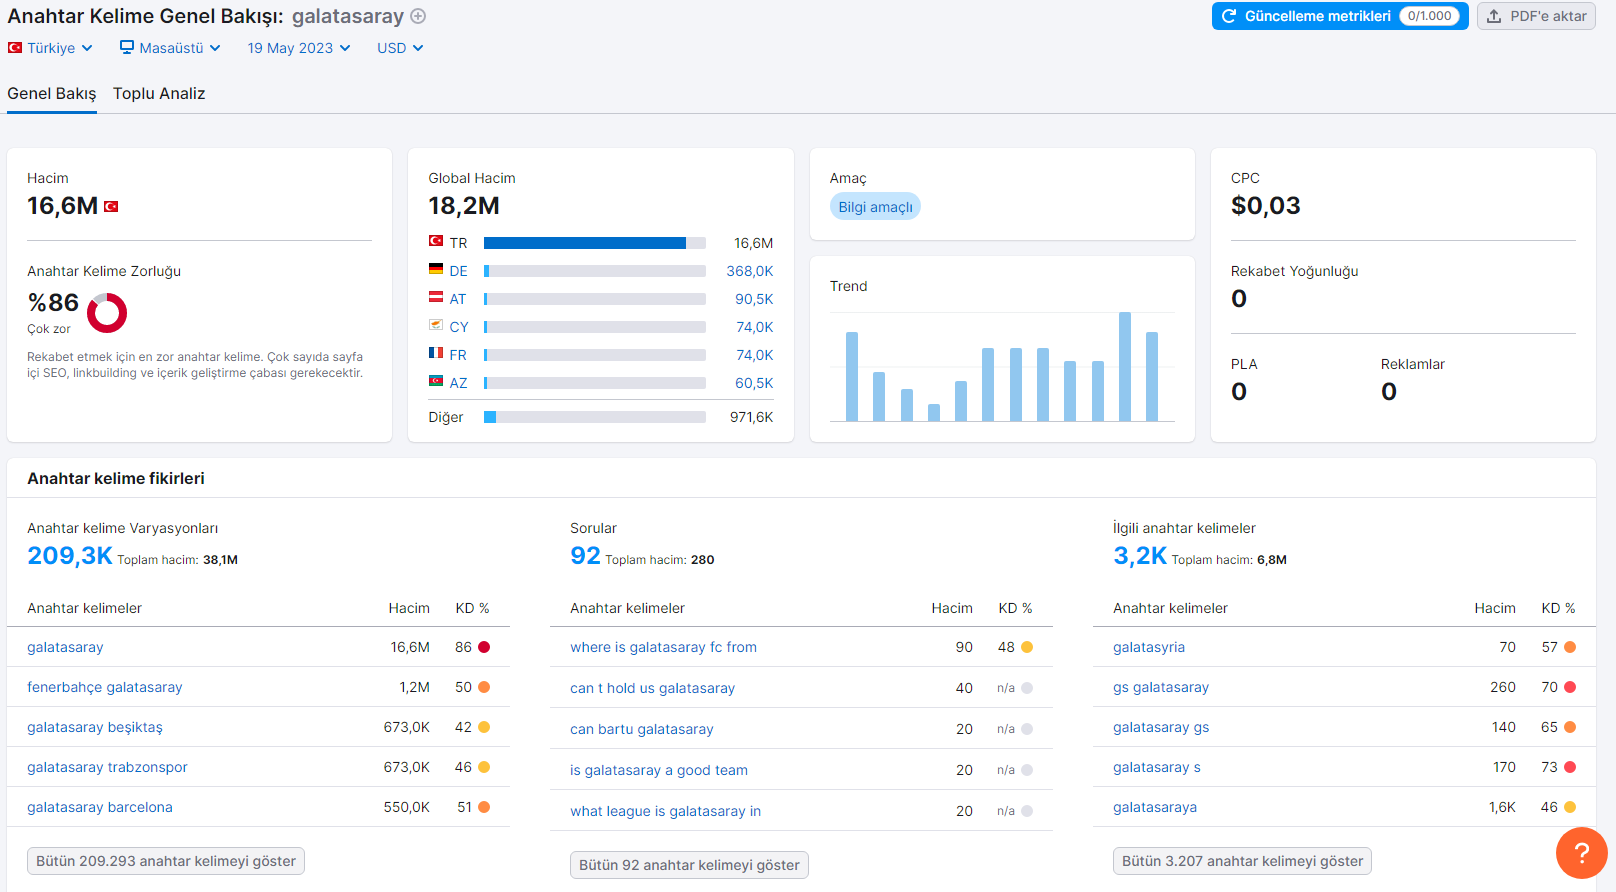1616x892 pixels.
Task: Click the first bar in Trend chart
Action: 852,376
